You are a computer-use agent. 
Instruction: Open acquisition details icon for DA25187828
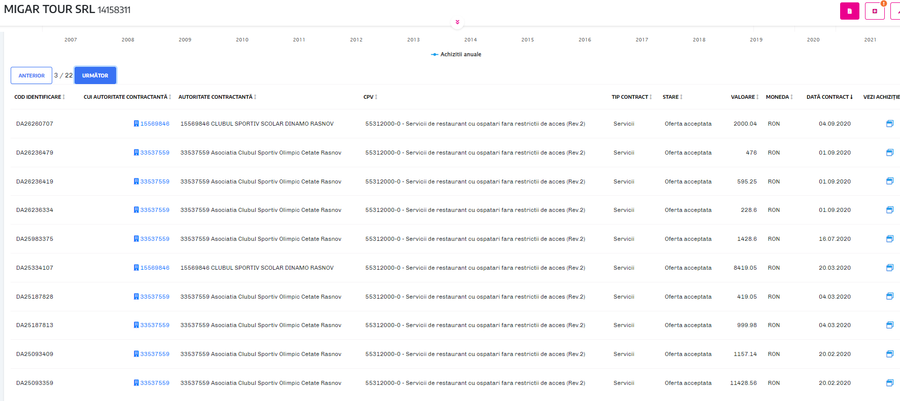click(x=890, y=296)
